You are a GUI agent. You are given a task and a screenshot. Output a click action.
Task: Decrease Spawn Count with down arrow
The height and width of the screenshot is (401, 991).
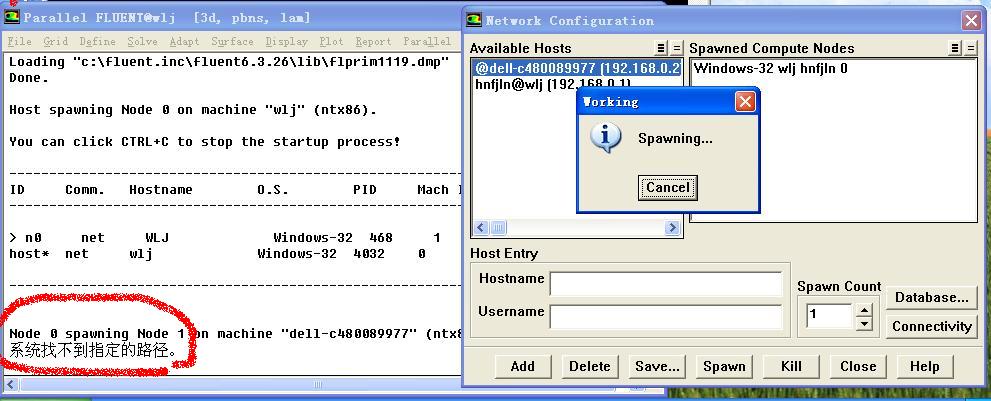[x=865, y=324]
